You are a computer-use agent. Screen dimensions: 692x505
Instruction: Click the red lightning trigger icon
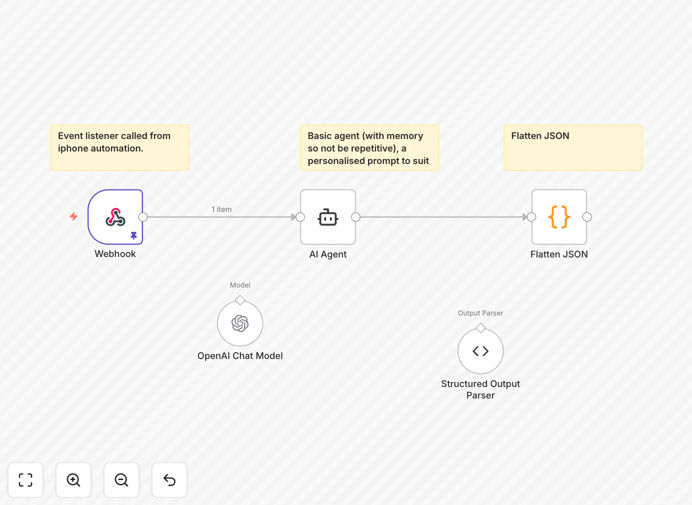pos(74,216)
